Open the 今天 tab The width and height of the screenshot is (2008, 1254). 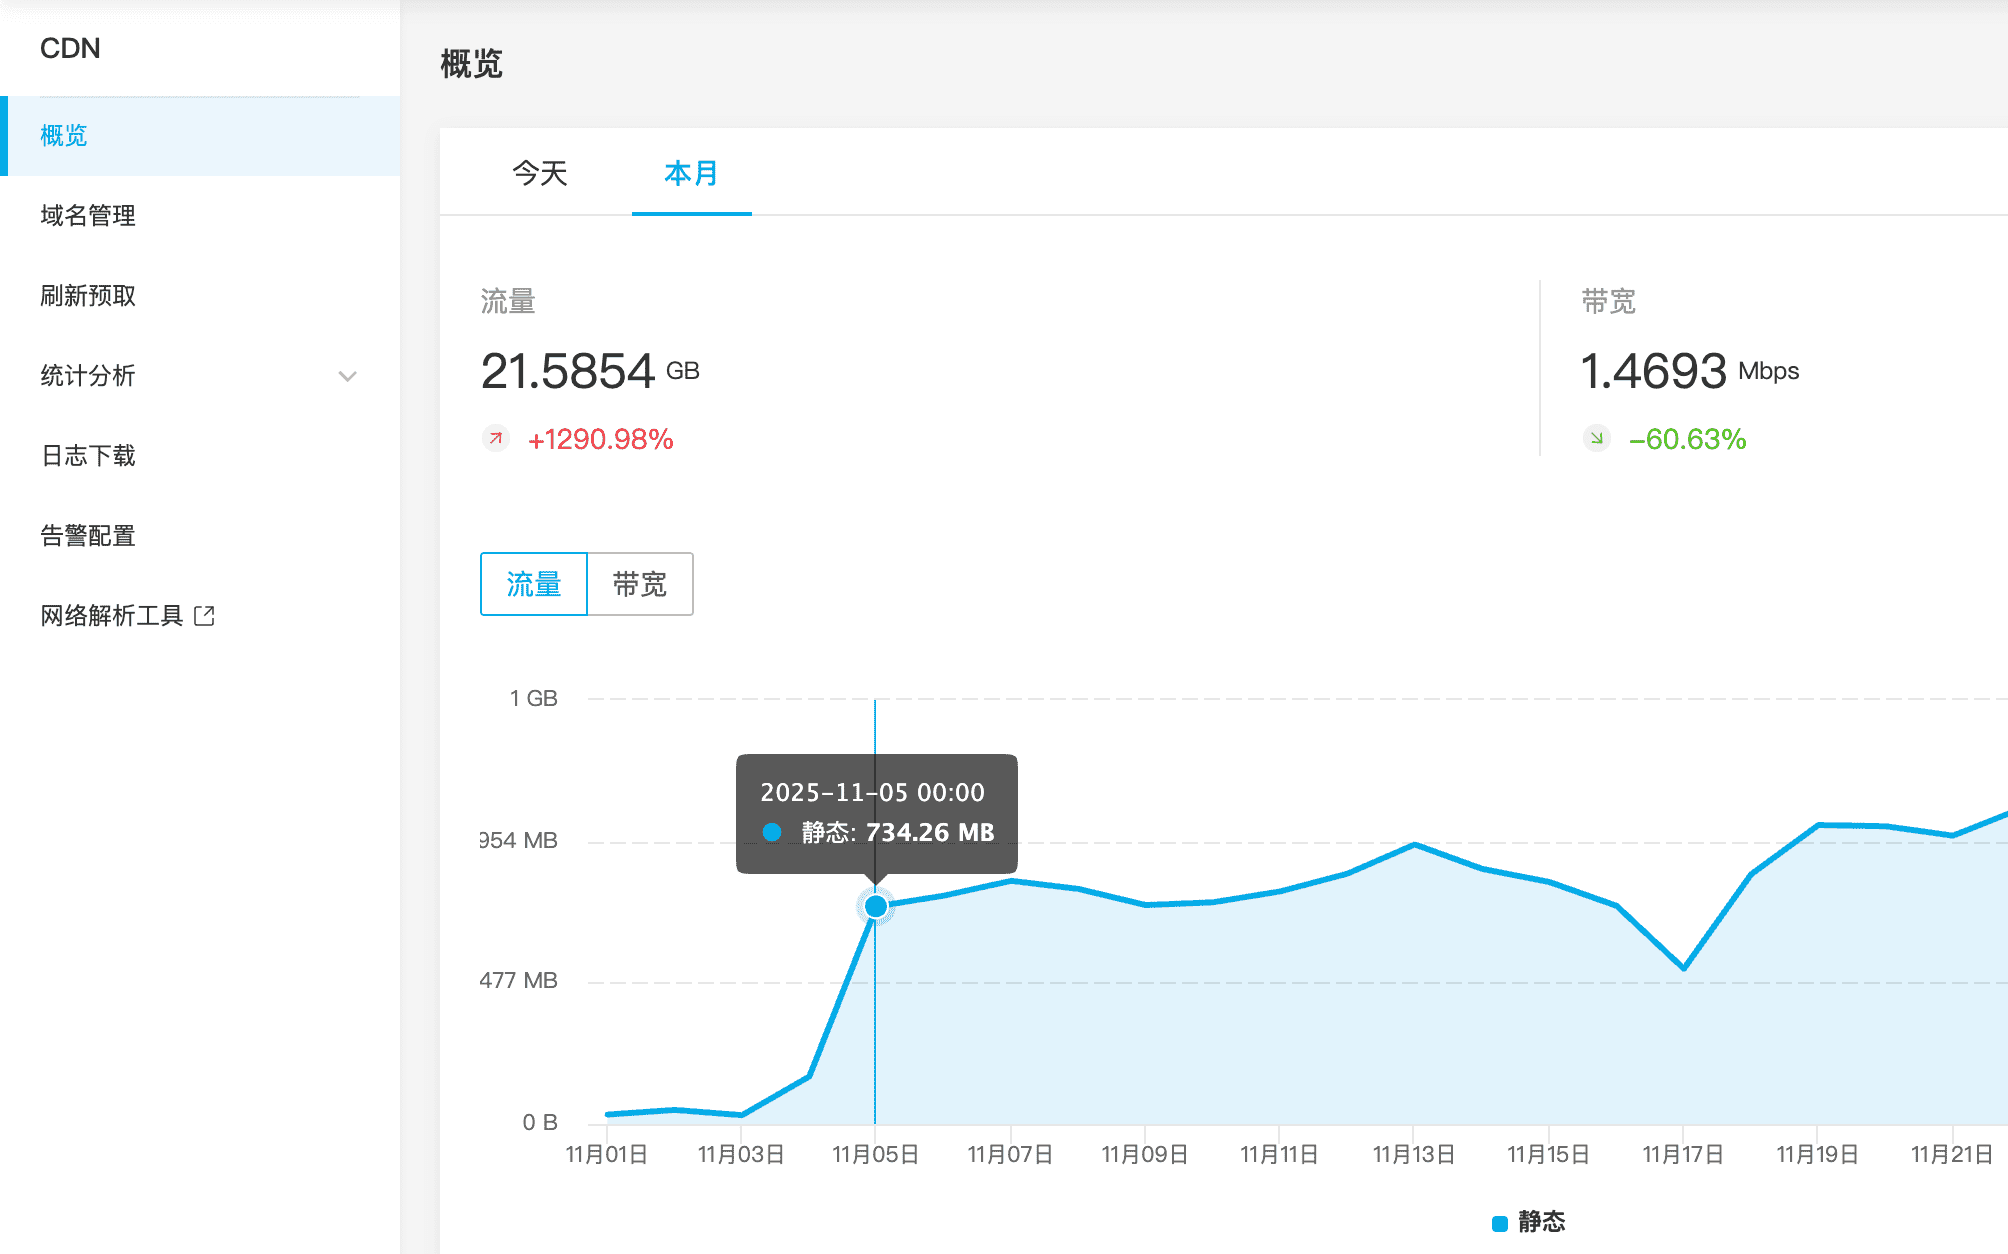coord(540,173)
